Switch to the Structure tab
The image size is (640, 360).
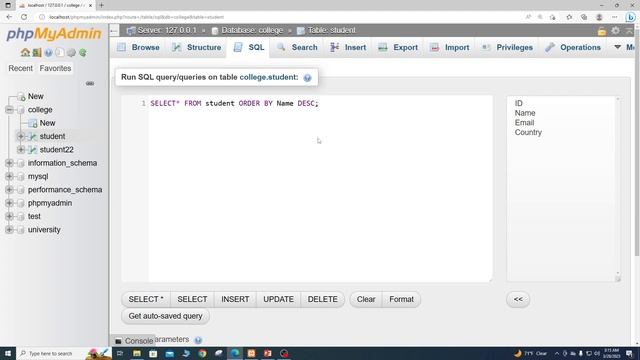pos(196,47)
